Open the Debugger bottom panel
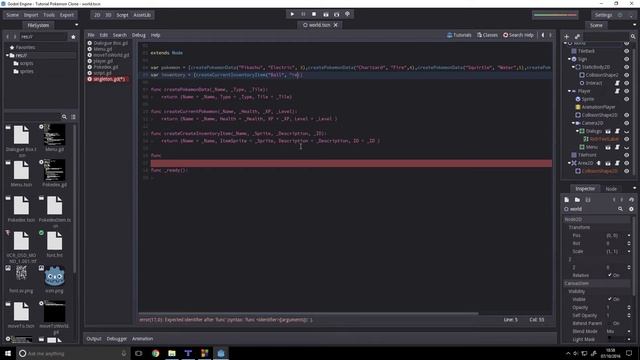 [x=117, y=339]
